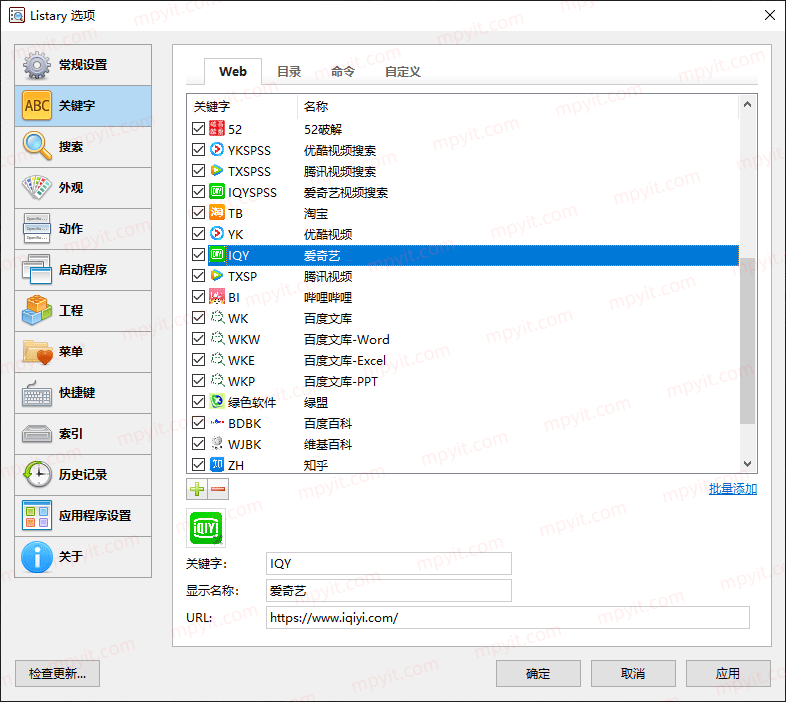Open the 应用程序设置 grid icon

(x=37, y=515)
